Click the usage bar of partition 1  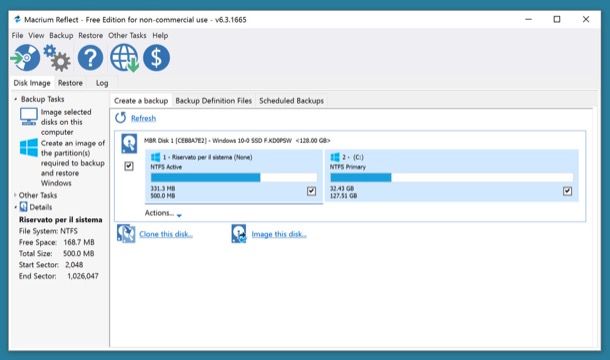233,177
